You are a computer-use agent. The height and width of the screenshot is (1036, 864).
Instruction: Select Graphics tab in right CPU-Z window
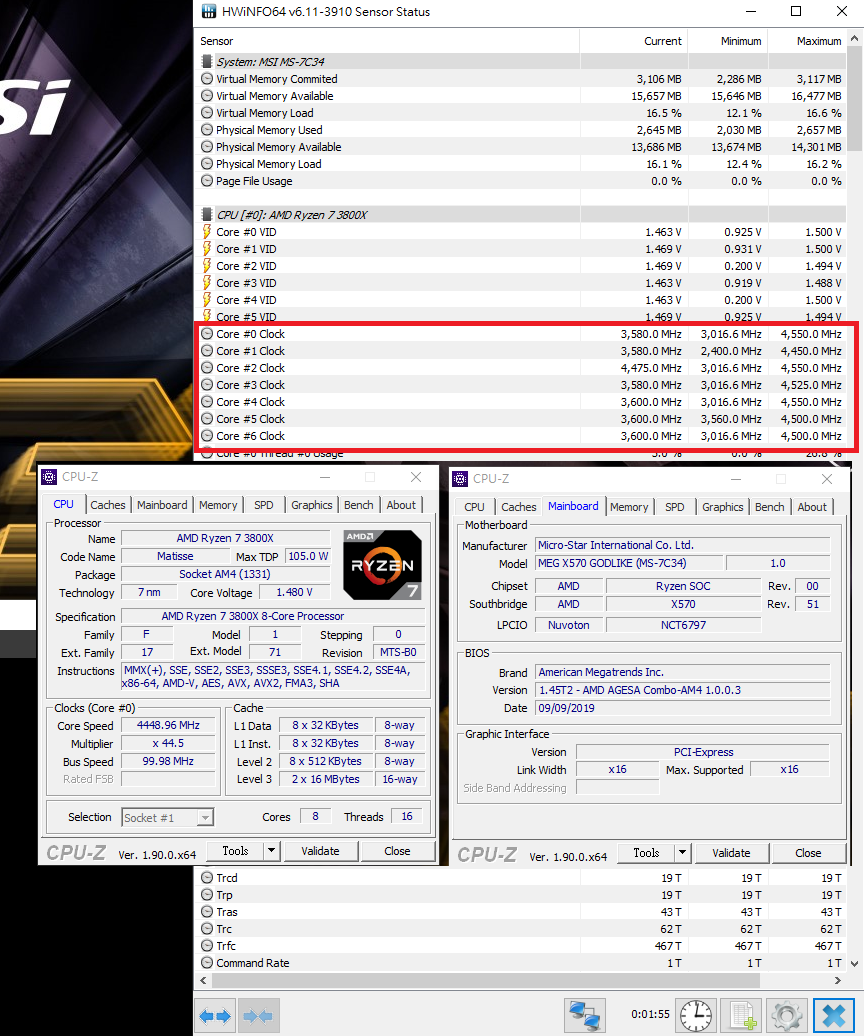[723, 507]
